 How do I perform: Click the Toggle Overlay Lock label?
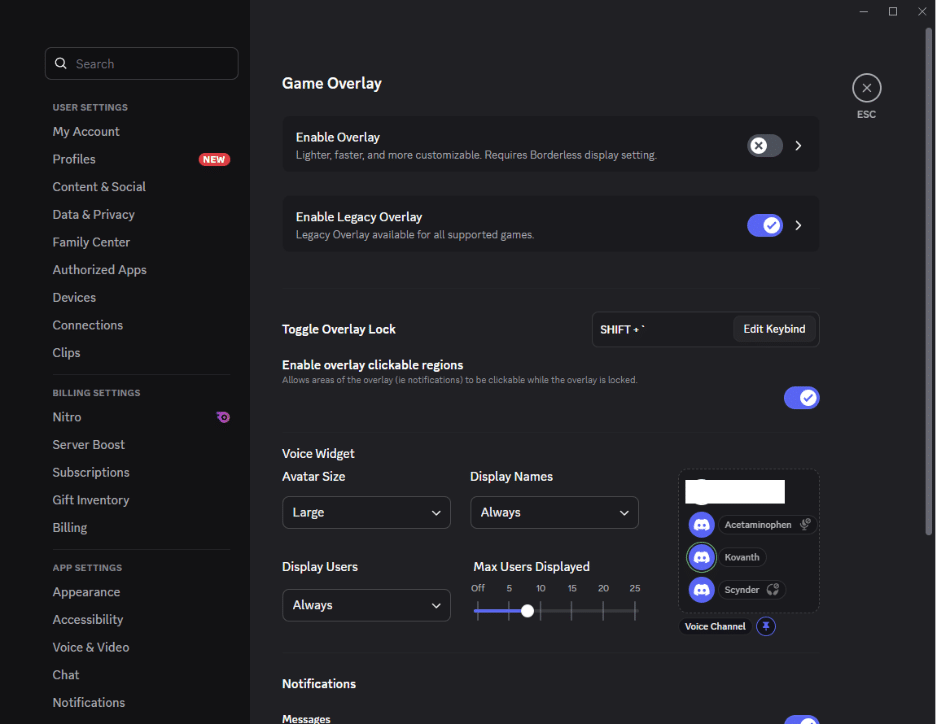point(338,329)
